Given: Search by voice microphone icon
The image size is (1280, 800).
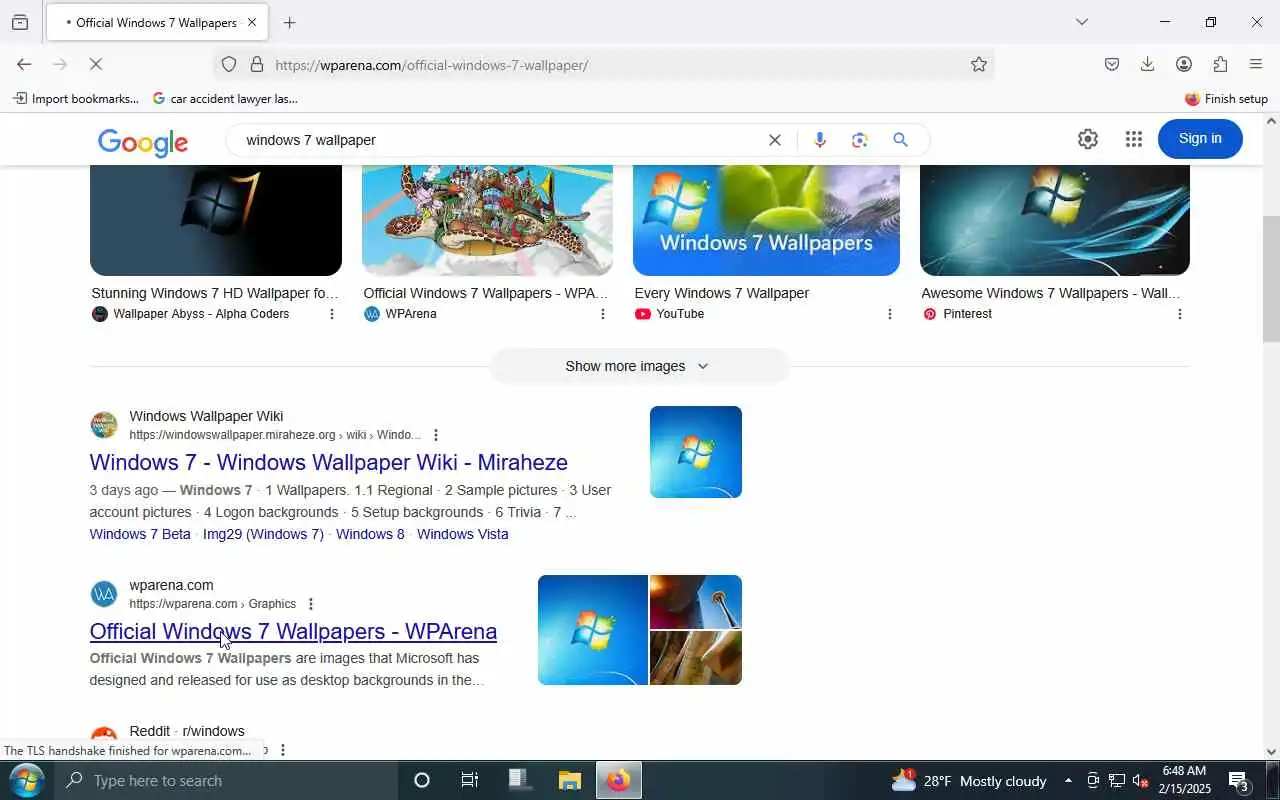Looking at the screenshot, I should click(x=820, y=140).
